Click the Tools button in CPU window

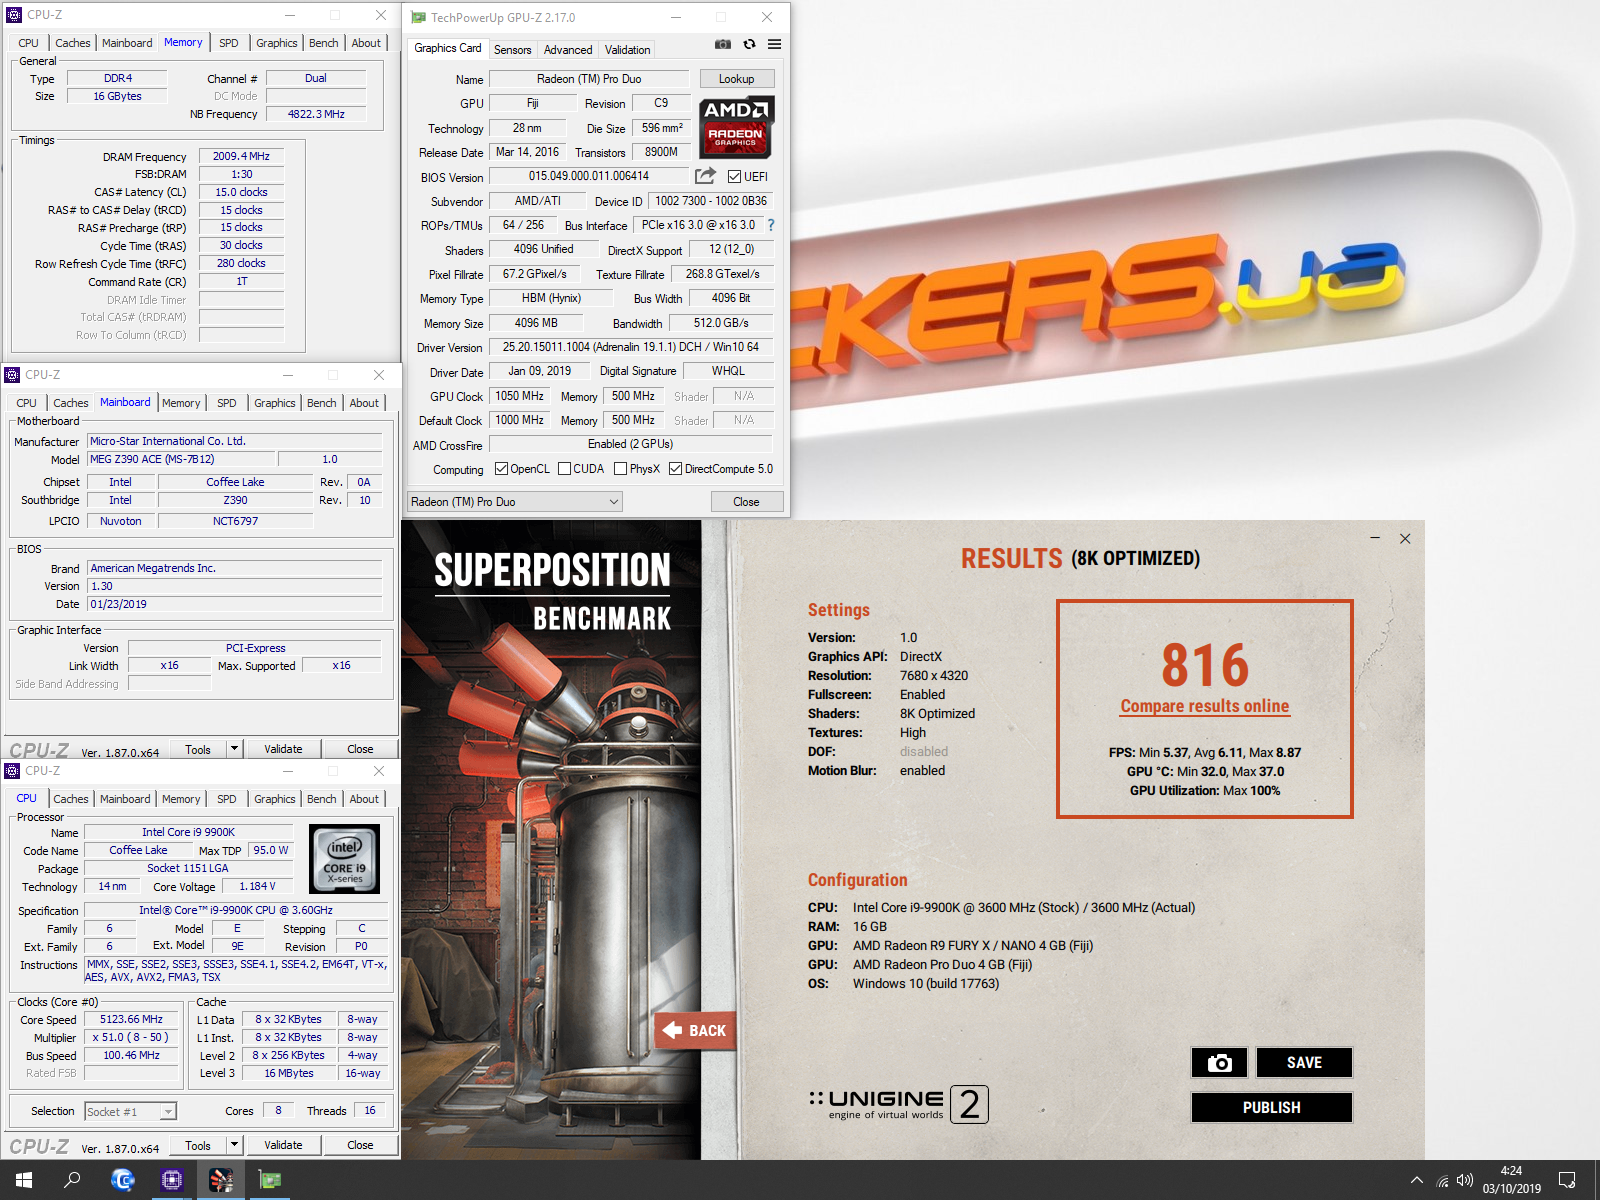click(x=198, y=1145)
